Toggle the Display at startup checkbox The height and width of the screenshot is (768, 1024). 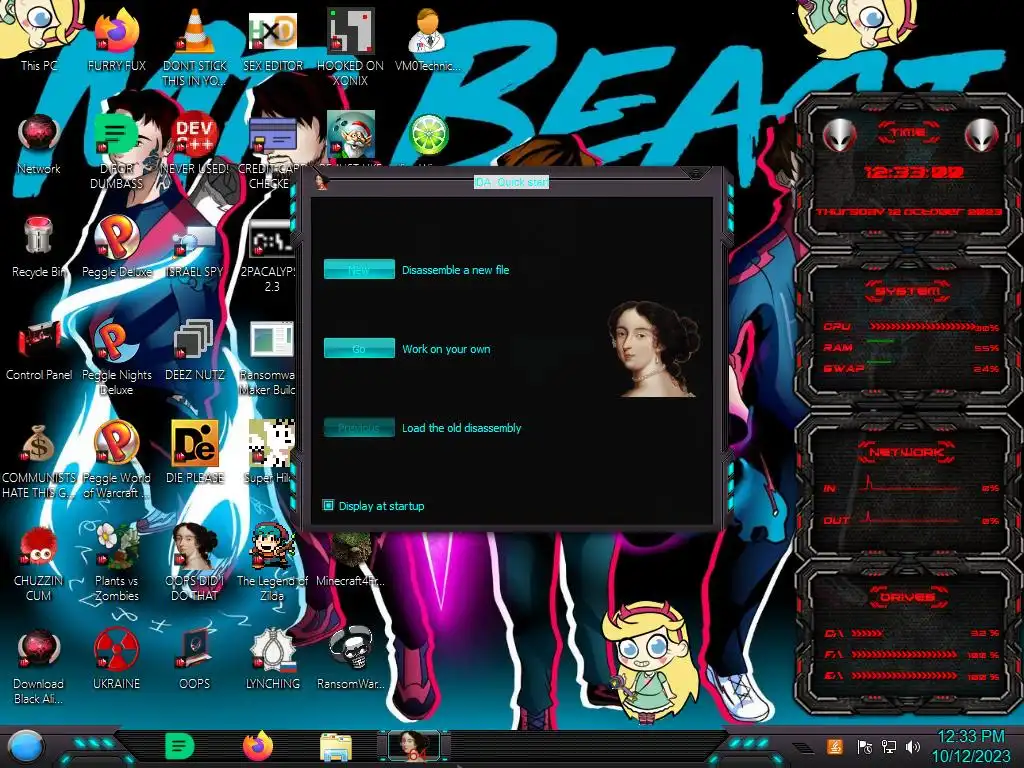coord(328,505)
